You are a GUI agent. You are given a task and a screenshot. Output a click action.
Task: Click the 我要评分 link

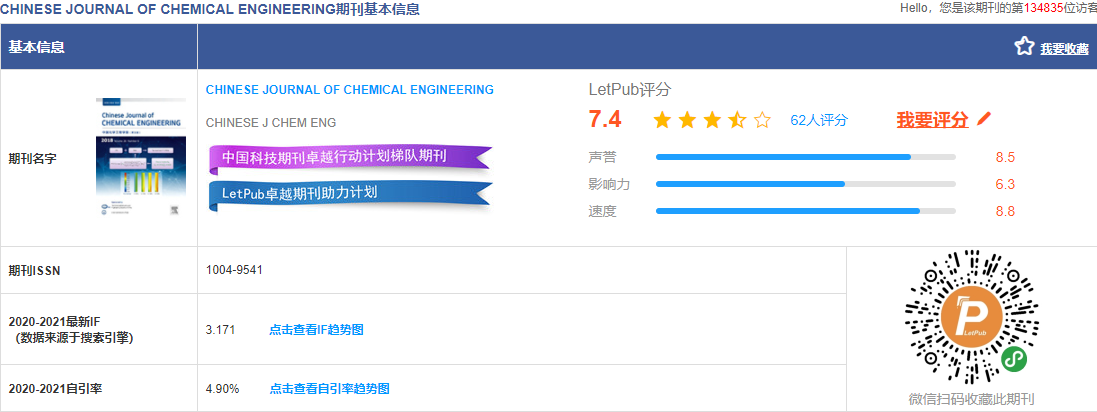click(932, 120)
